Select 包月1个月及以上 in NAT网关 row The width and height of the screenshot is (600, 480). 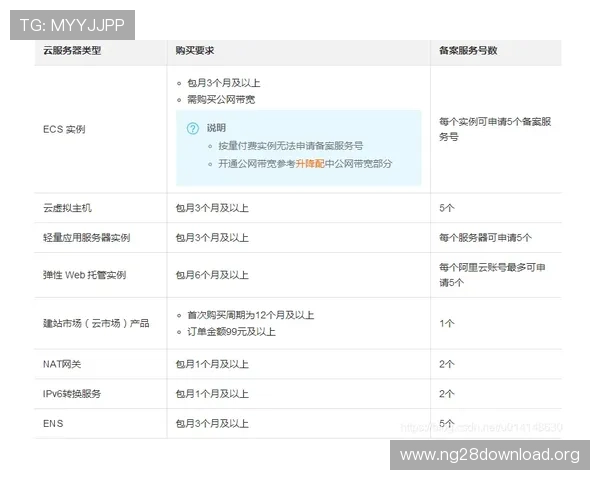tap(212, 364)
